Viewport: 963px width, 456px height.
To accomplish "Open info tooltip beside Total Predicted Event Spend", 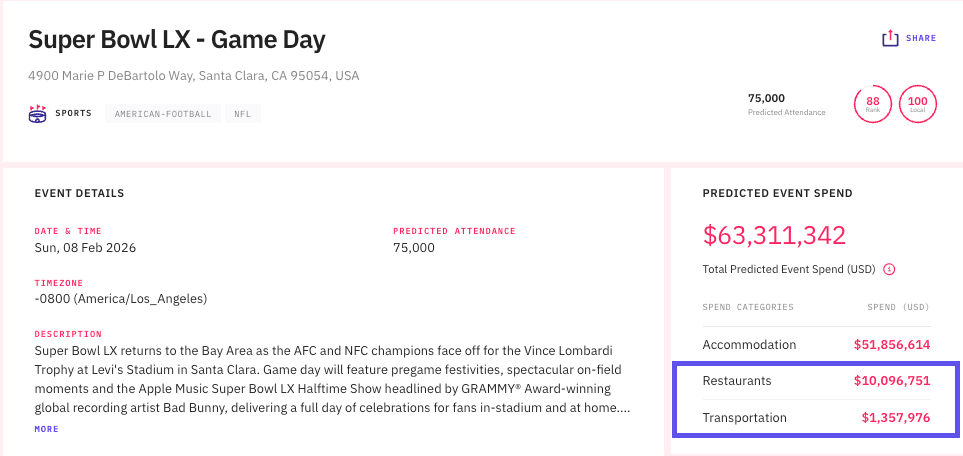I will (889, 269).
